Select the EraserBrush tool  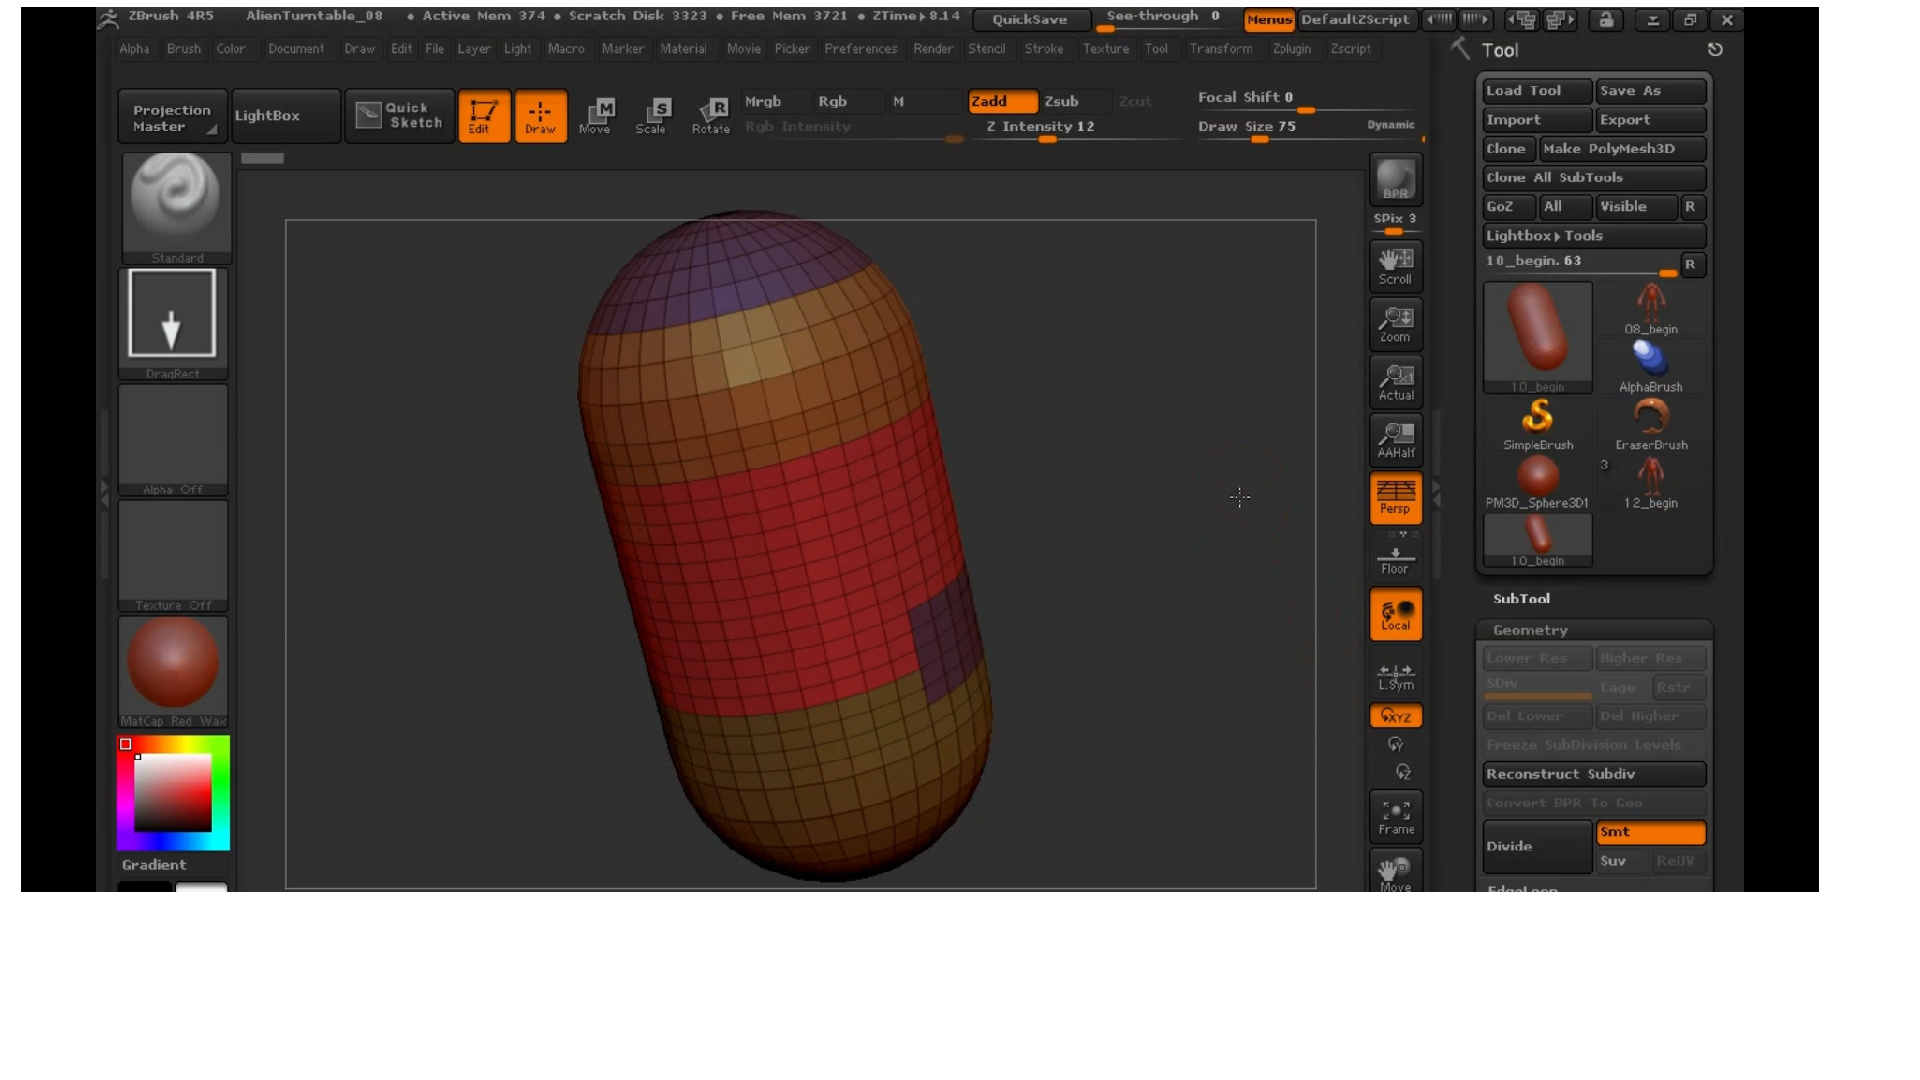point(1651,425)
